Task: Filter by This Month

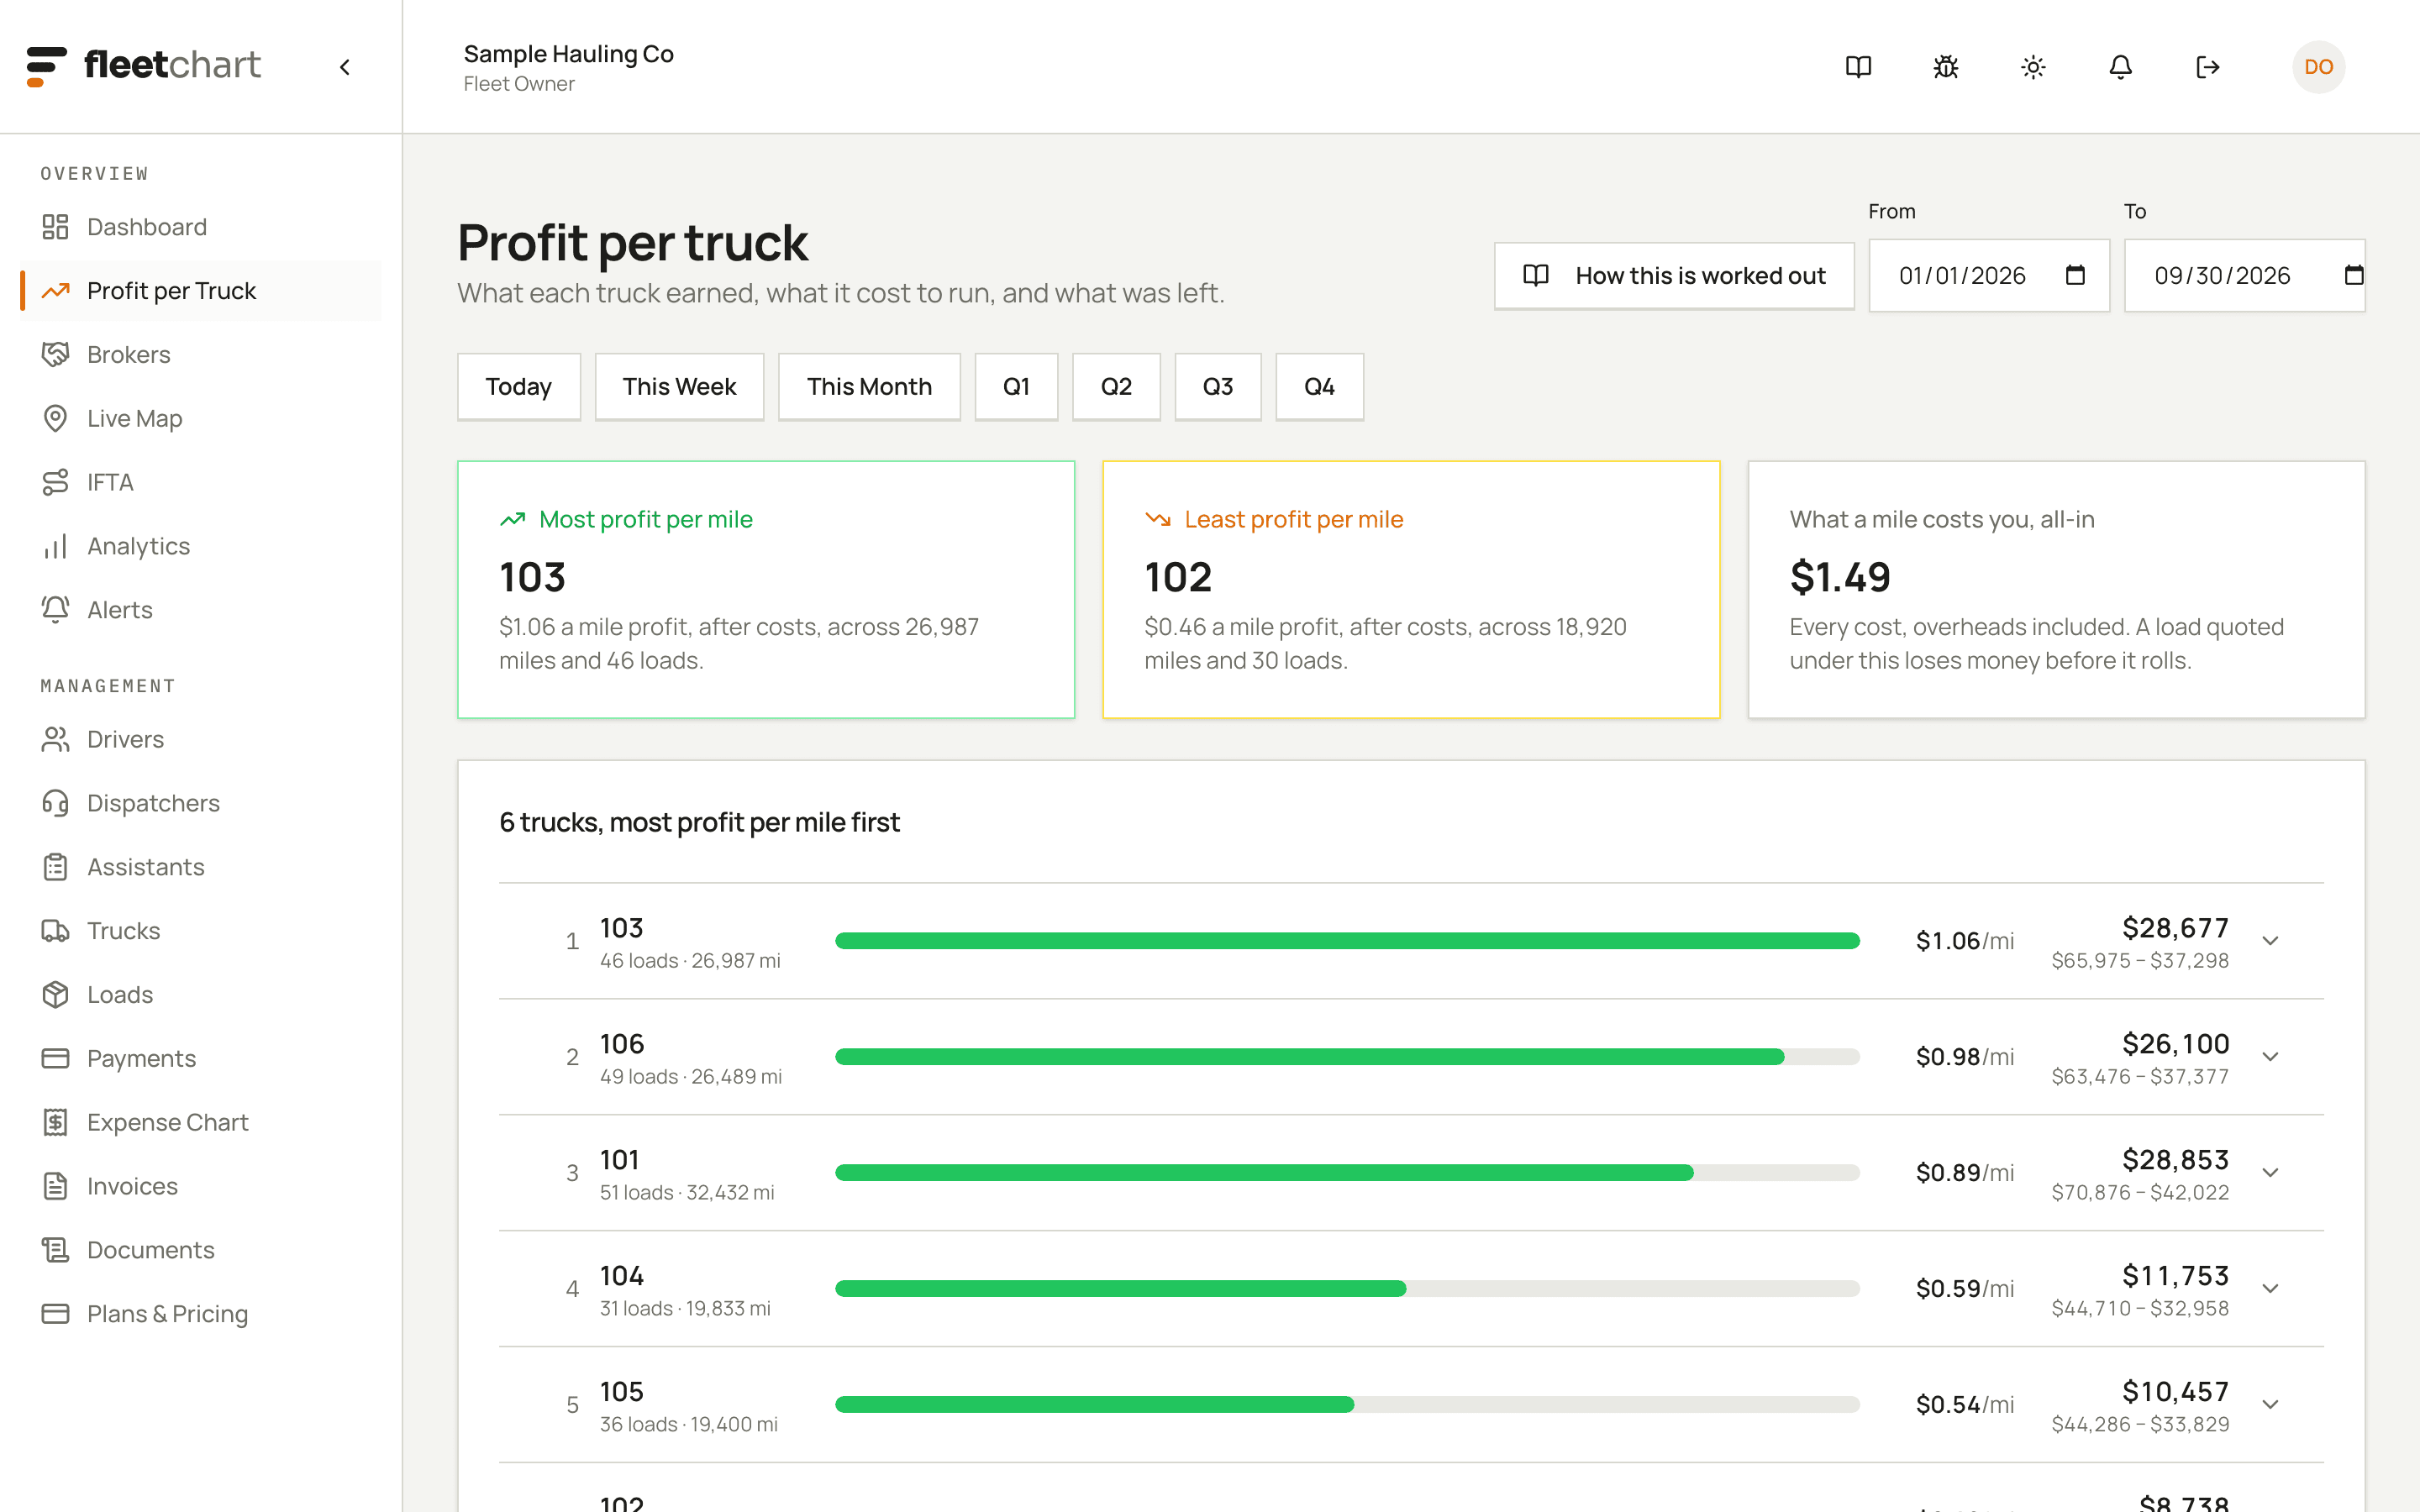Action: pos(869,387)
